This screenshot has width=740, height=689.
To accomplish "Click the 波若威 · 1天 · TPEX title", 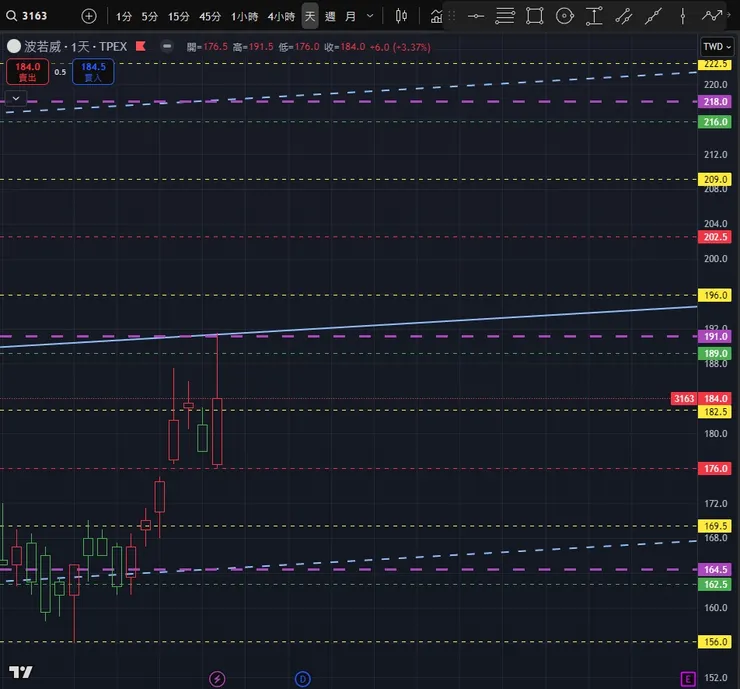I will 76,46.
